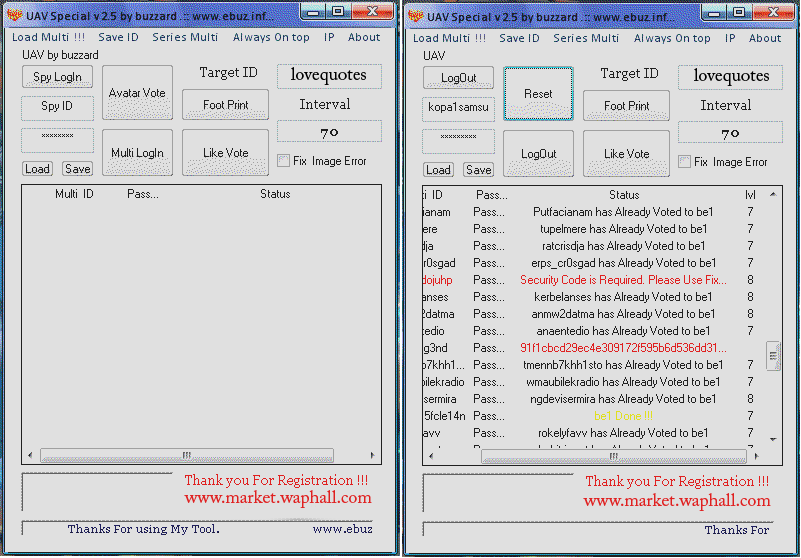Click right arrow of left window horizontal scrollbar
Viewport: 801px width, 558px height.
click(372, 455)
